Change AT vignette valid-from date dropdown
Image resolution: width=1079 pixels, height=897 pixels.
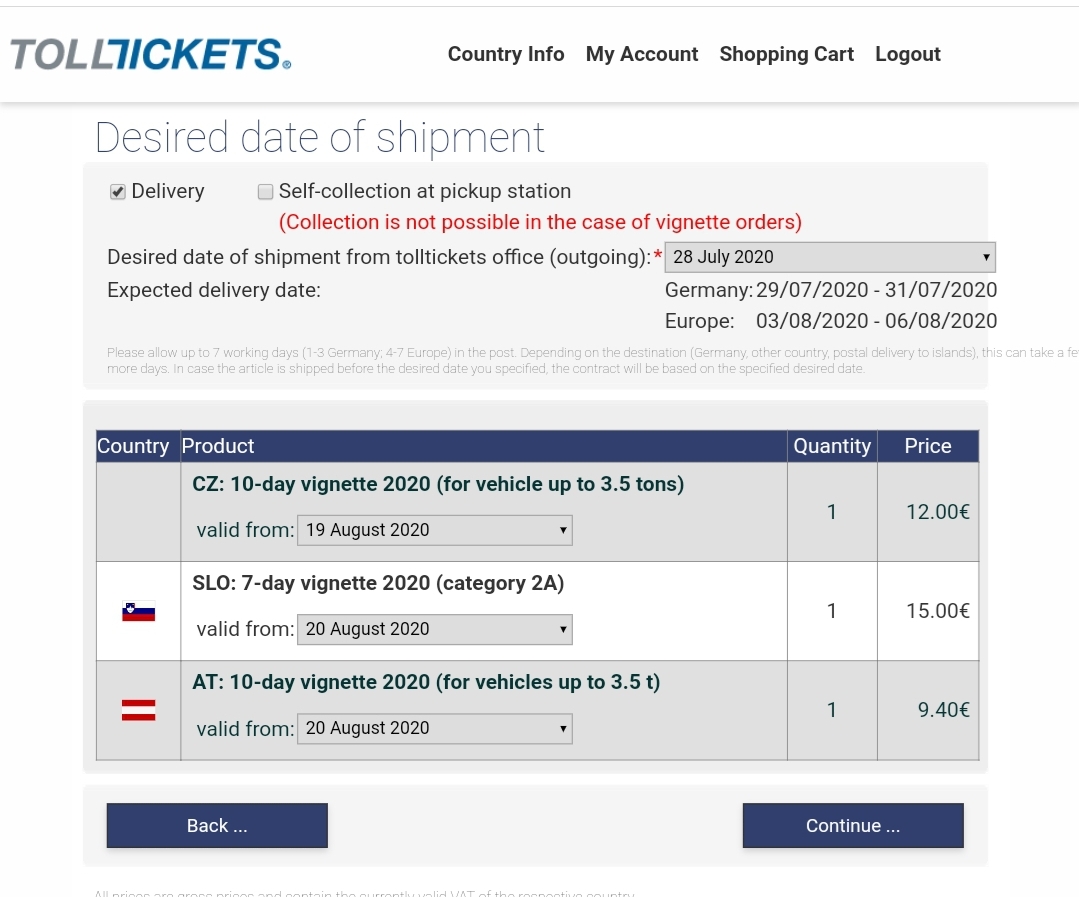pos(434,728)
